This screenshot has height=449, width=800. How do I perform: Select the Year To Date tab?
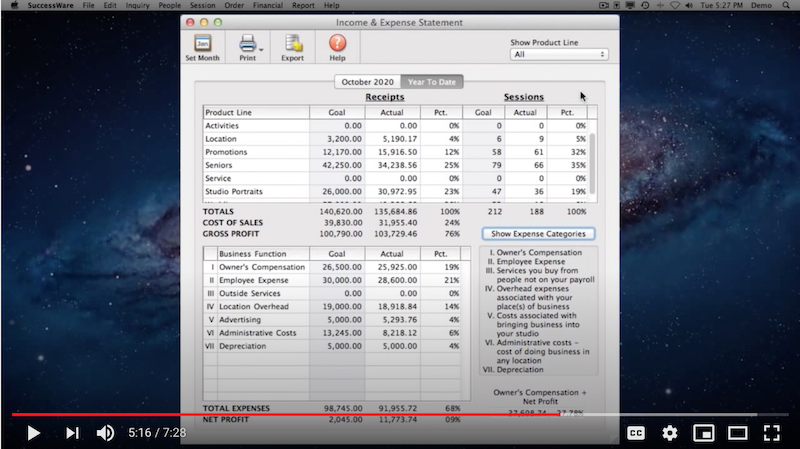pyautogui.click(x=432, y=82)
